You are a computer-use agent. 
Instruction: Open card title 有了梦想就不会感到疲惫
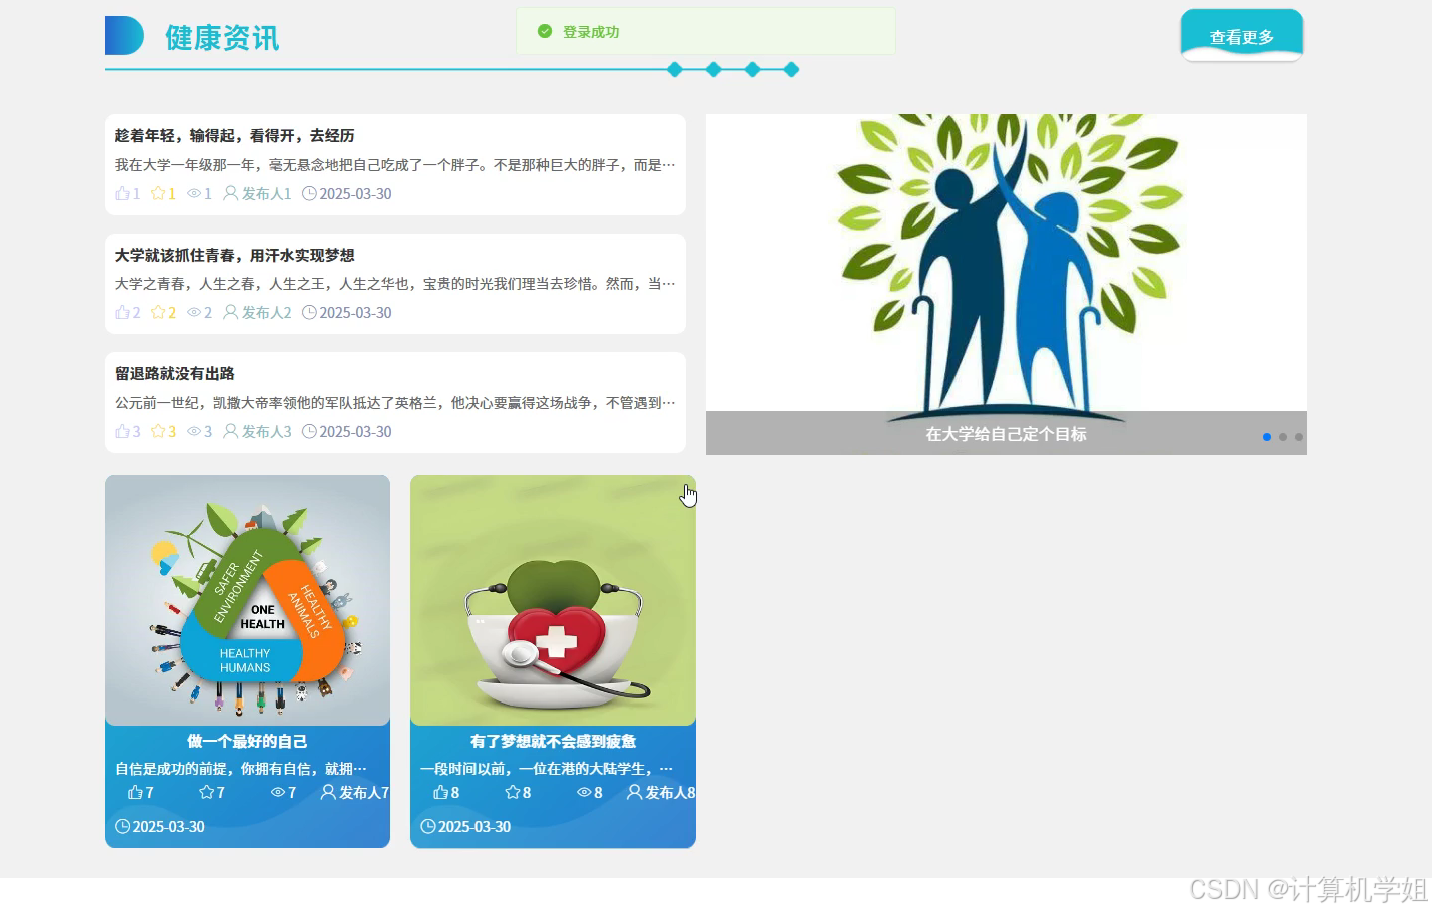point(553,741)
